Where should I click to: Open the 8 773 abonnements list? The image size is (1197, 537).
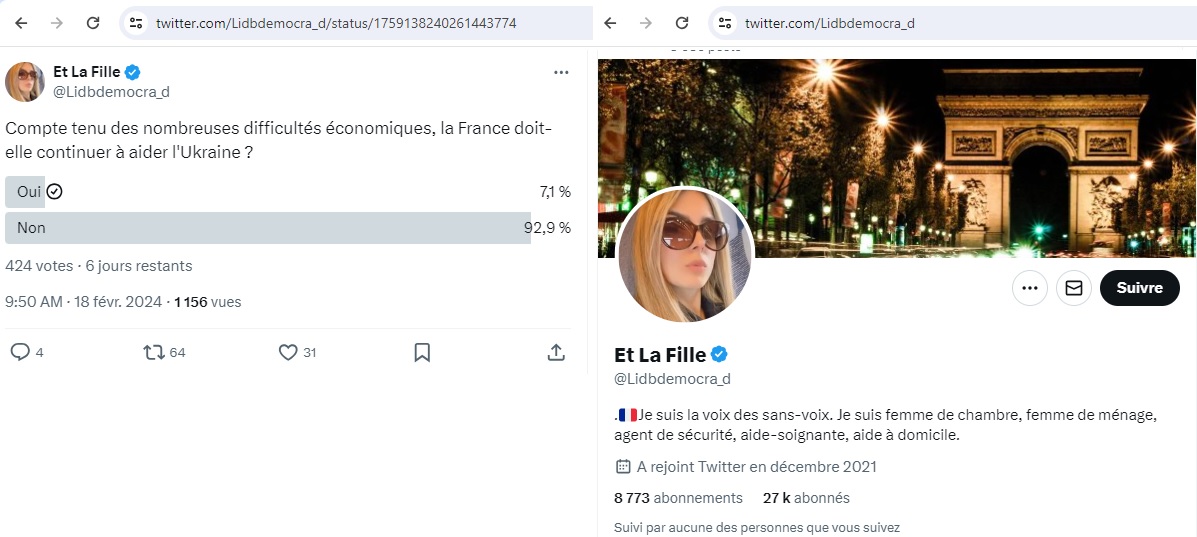[678, 498]
